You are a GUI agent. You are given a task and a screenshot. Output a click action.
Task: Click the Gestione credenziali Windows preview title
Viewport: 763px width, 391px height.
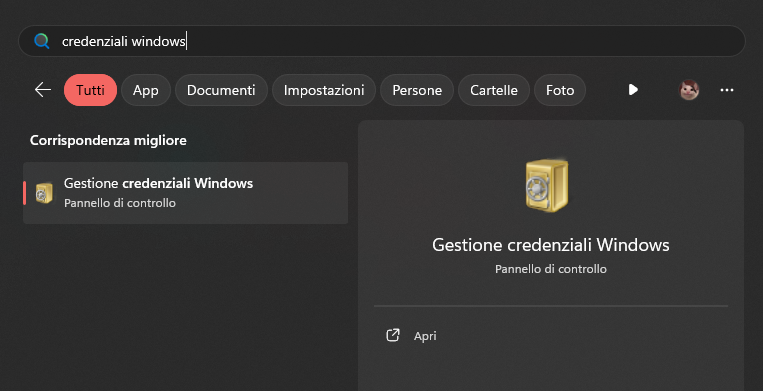tap(551, 245)
